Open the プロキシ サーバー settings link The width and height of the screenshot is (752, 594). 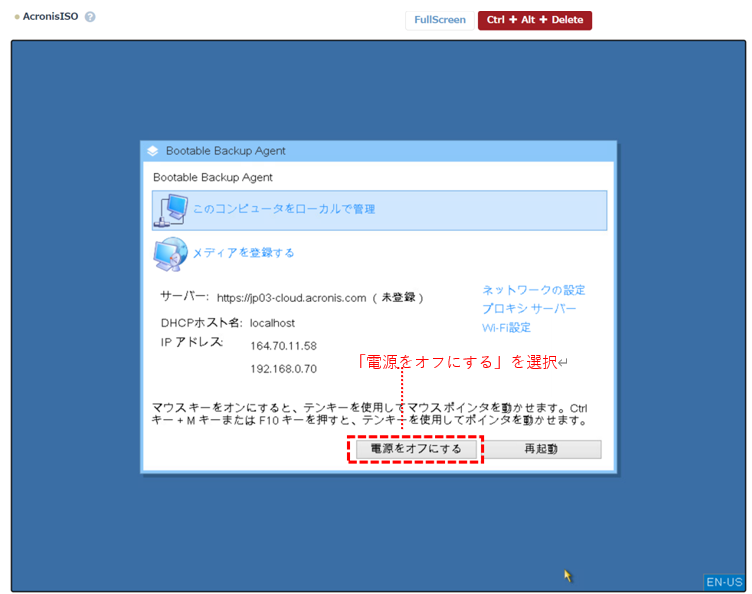click(x=529, y=309)
